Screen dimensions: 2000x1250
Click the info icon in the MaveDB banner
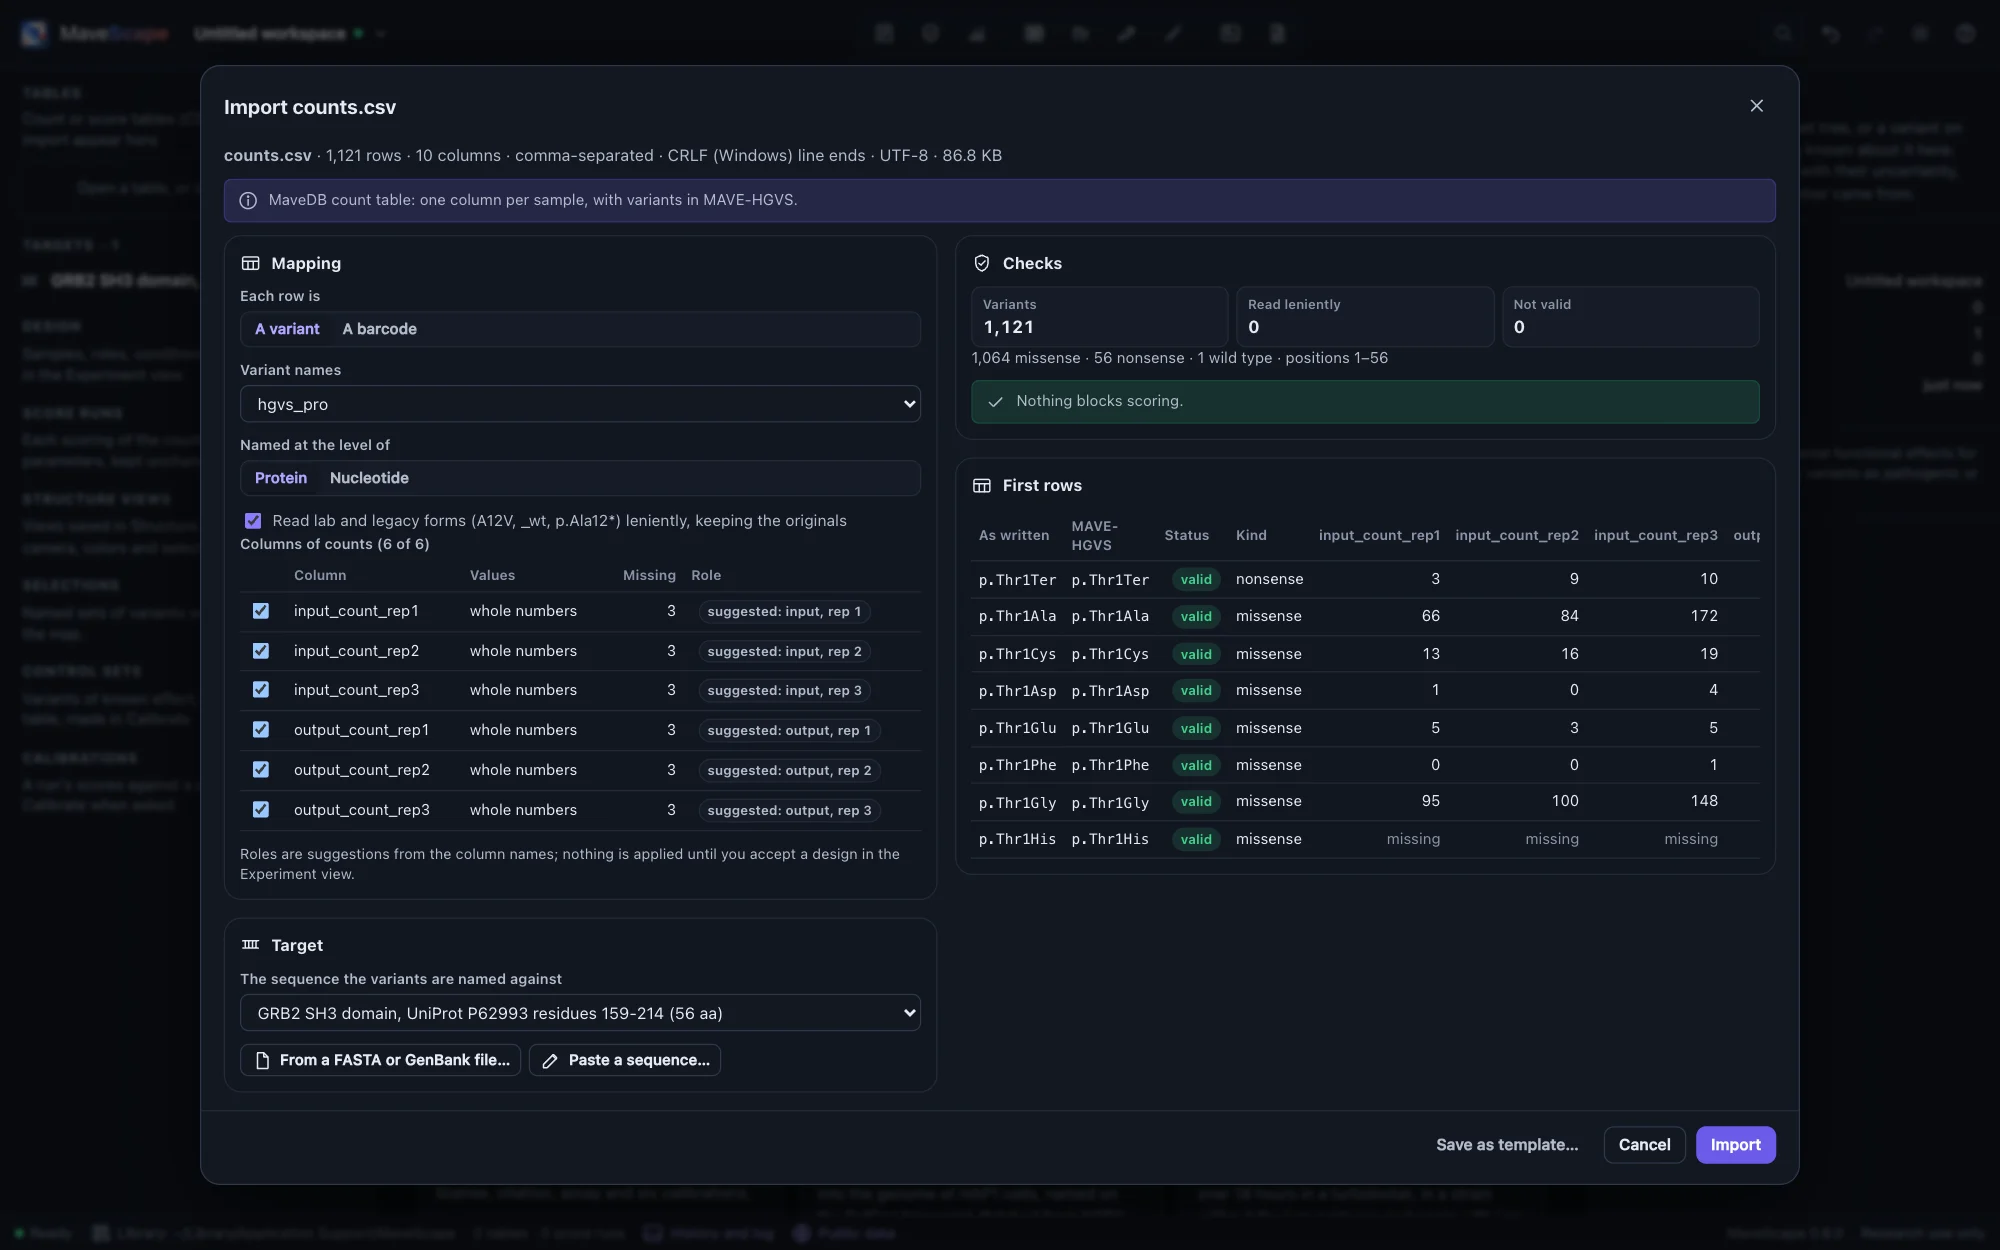click(x=248, y=201)
